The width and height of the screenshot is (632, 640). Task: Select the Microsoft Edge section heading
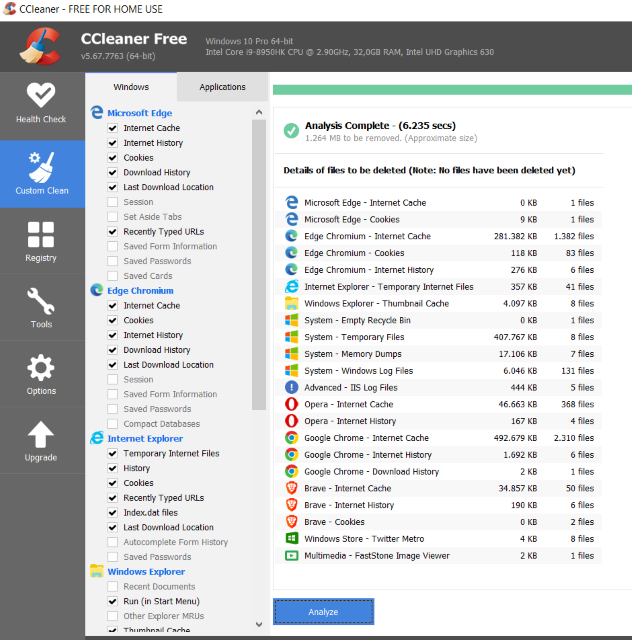[140, 113]
